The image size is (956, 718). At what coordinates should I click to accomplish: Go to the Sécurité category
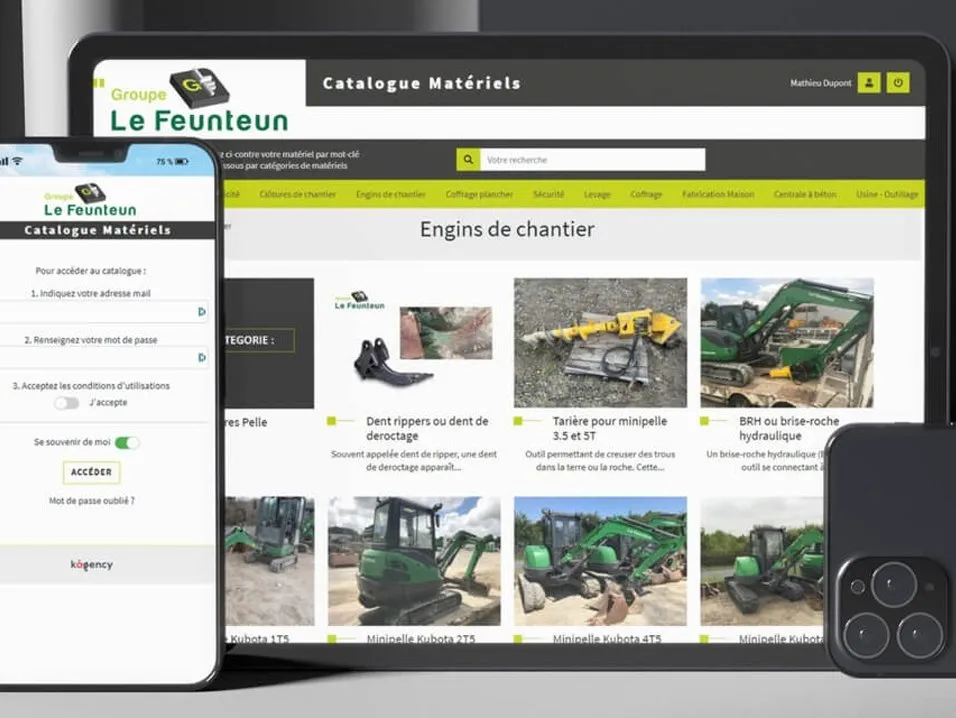coord(548,194)
